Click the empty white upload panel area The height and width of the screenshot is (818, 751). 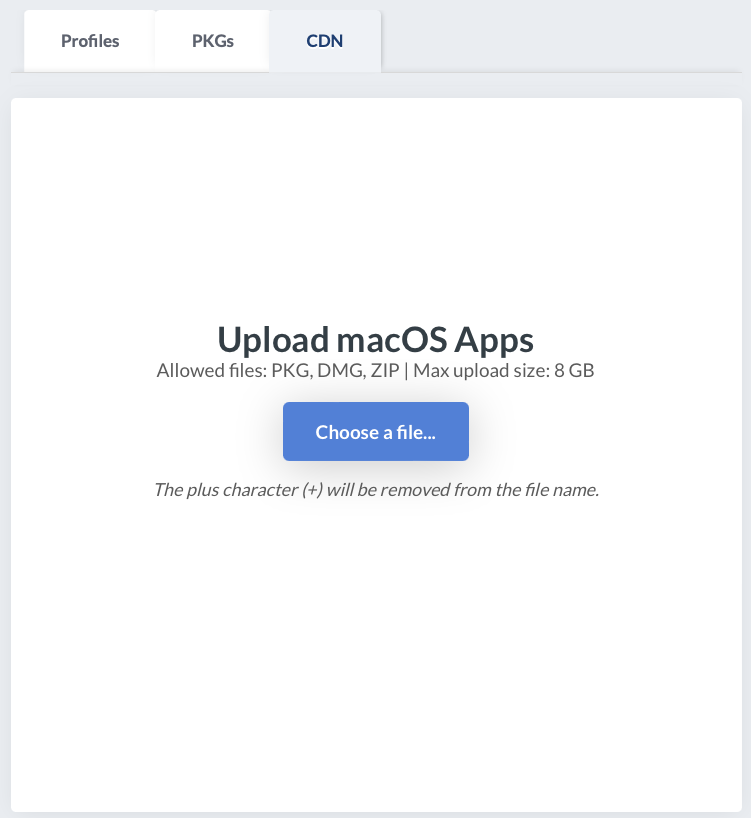375,650
